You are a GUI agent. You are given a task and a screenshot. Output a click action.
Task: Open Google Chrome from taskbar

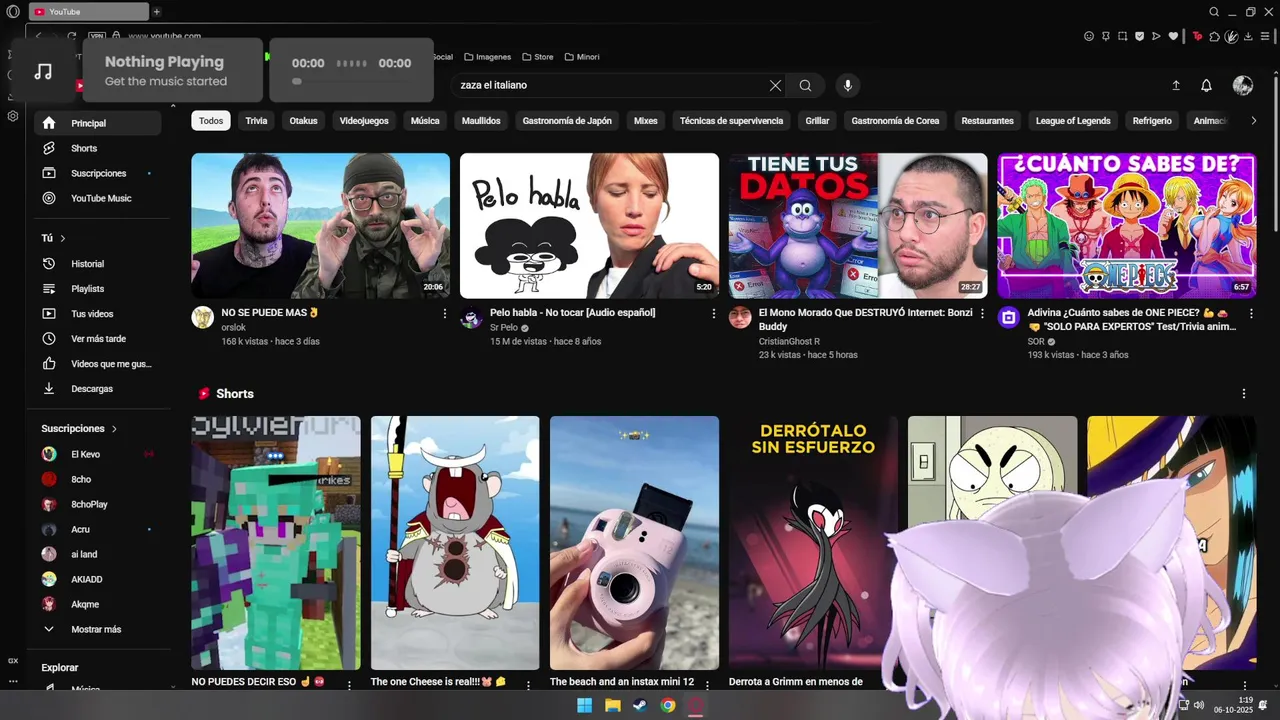668,705
